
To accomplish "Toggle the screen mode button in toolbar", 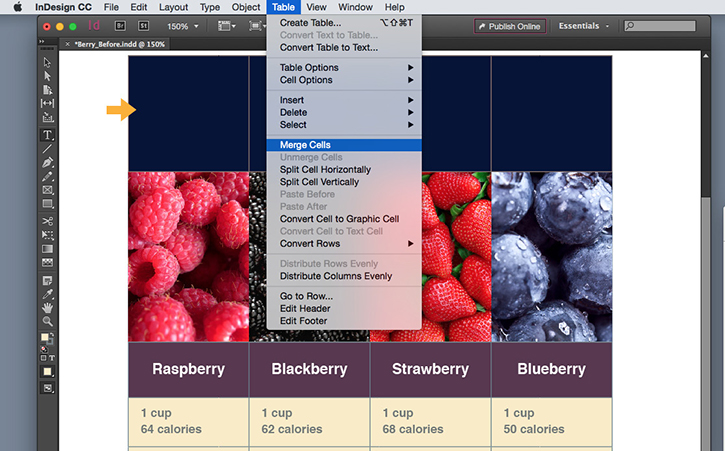I will pyautogui.click(x=47, y=388).
